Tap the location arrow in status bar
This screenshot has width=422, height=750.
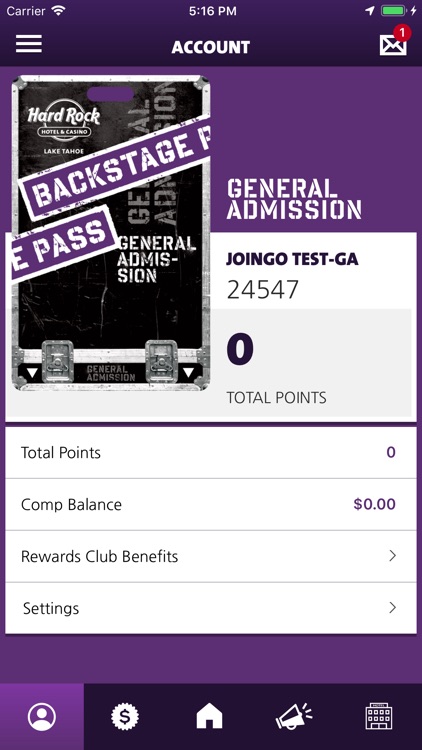[370, 11]
